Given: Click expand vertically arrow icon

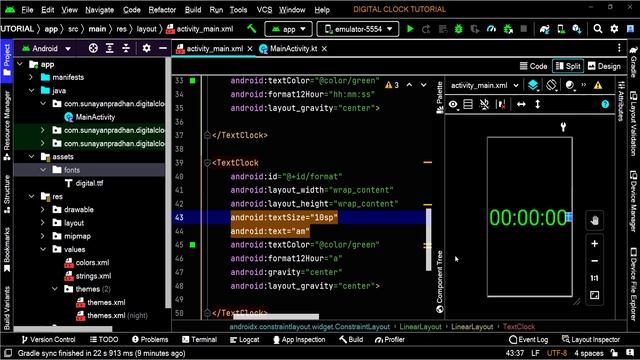Looking at the screenshot, I should point(538,104).
